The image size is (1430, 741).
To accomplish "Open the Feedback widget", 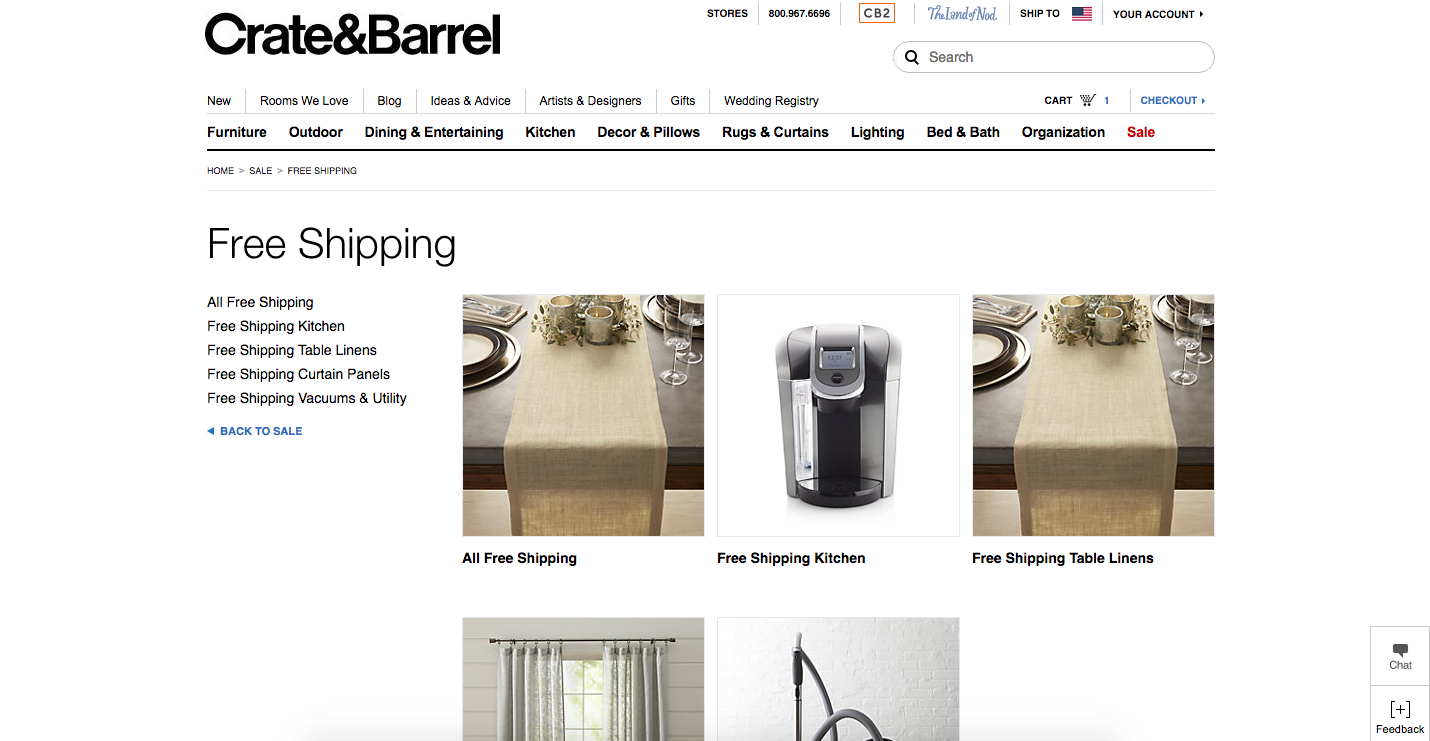I will point(1400,717).
